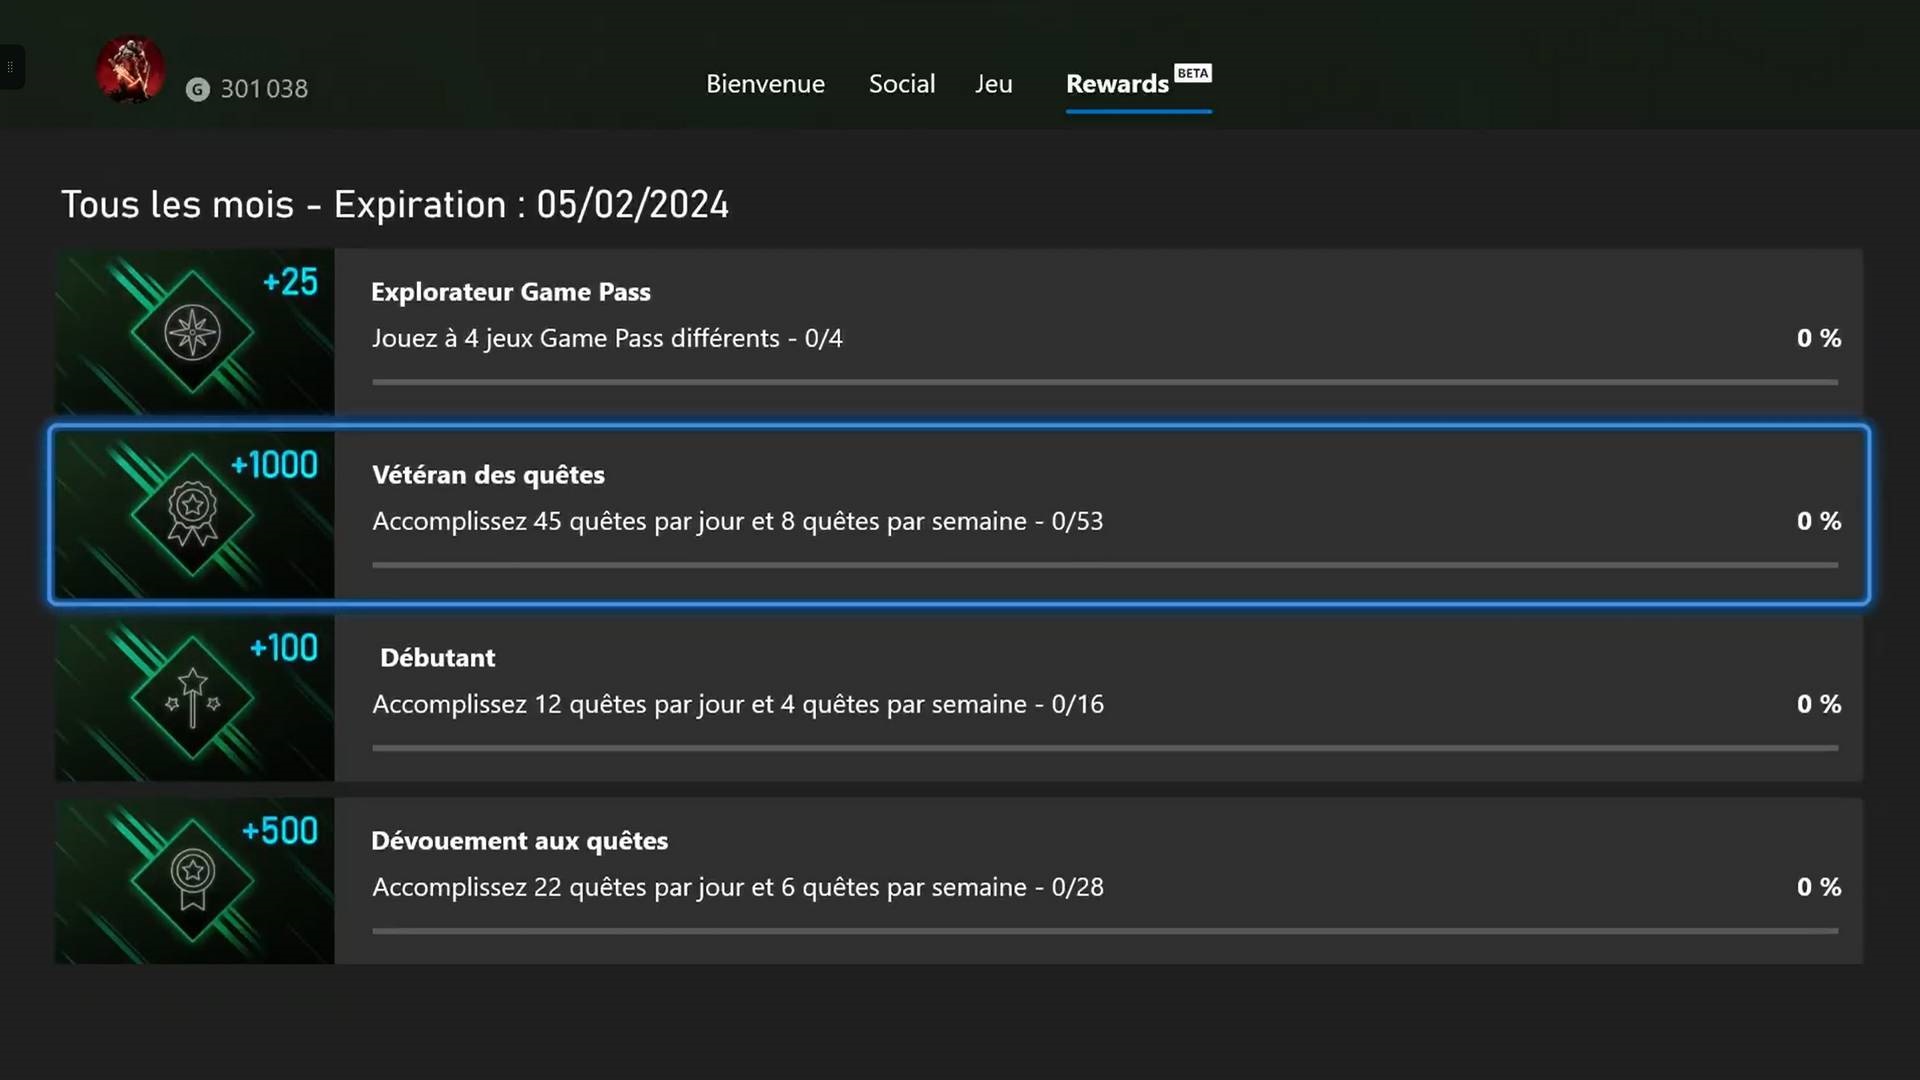Select the Rewards tab
This screenshot has height=1080, width=1920.
pyautogui.click(x=1117, y=84)
